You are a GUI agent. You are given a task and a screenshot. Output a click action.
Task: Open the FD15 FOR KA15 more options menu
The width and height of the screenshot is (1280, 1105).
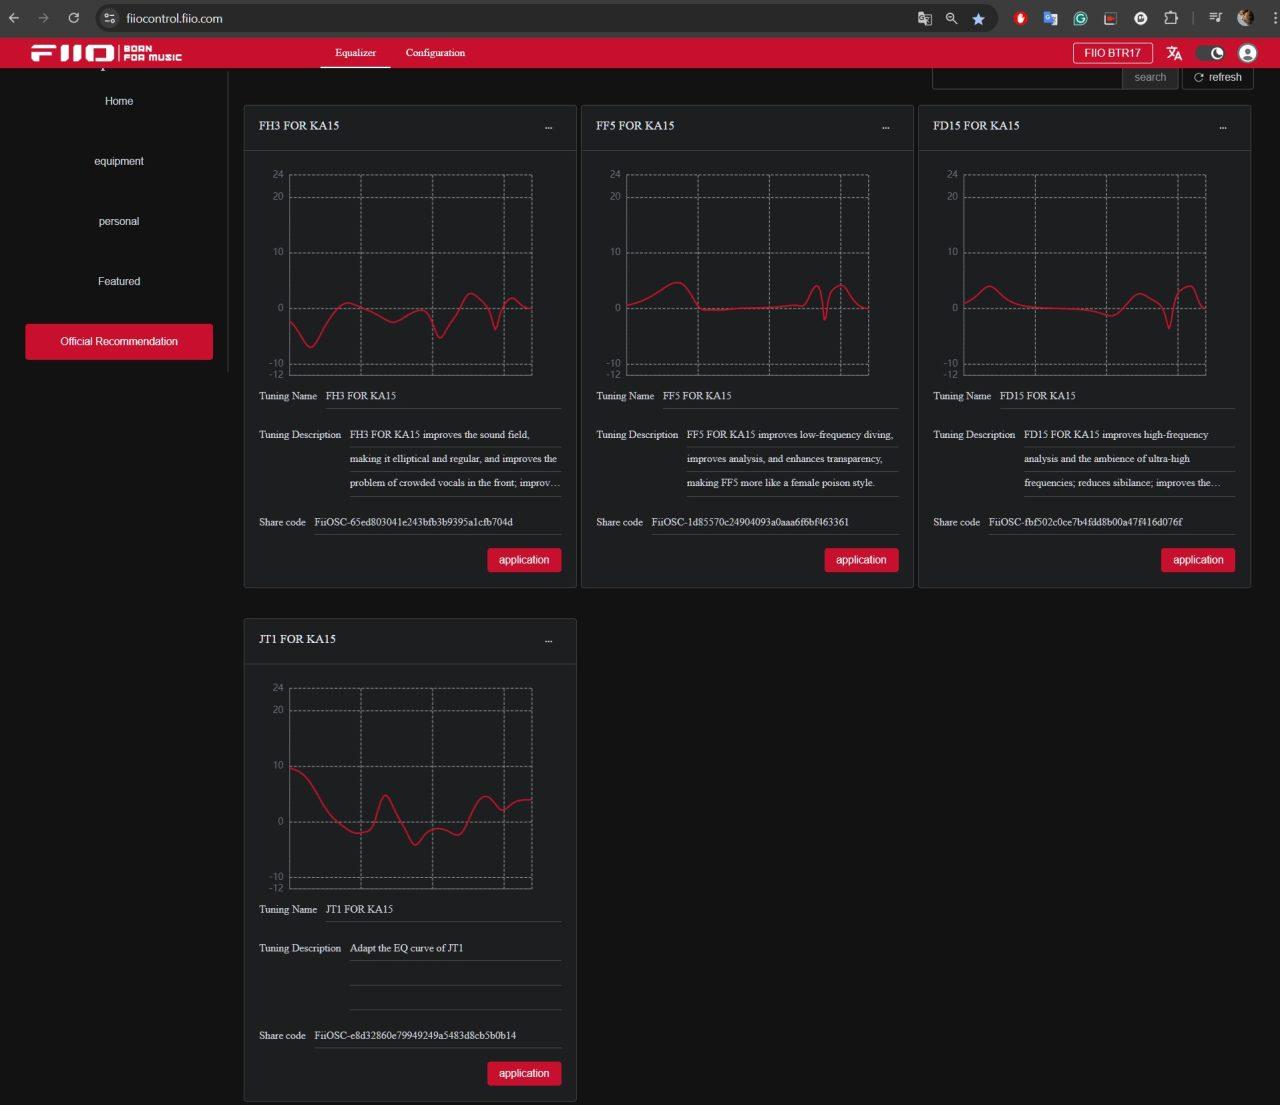[x=1222, y=127]
